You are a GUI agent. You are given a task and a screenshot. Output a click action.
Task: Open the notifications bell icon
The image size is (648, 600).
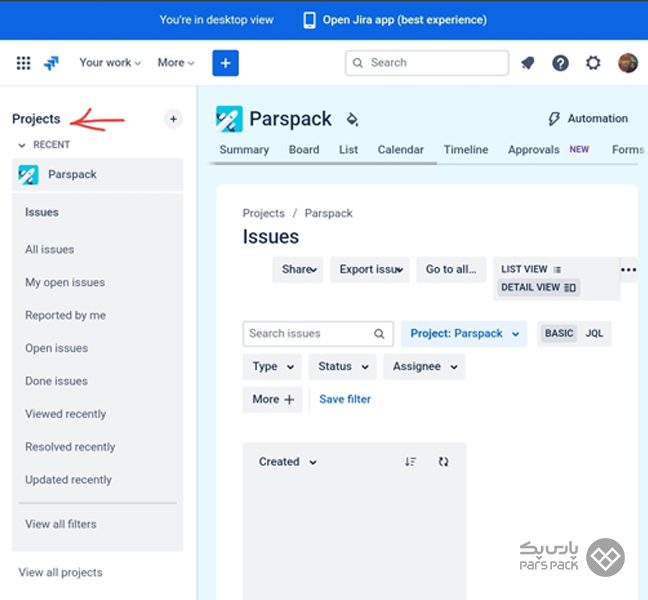pos(528,63)
